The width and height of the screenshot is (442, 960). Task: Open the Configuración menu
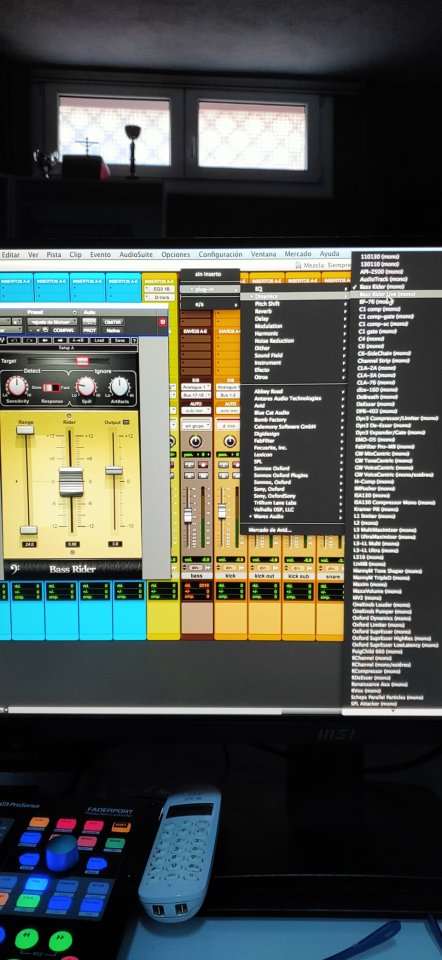[x=220, y=254]
